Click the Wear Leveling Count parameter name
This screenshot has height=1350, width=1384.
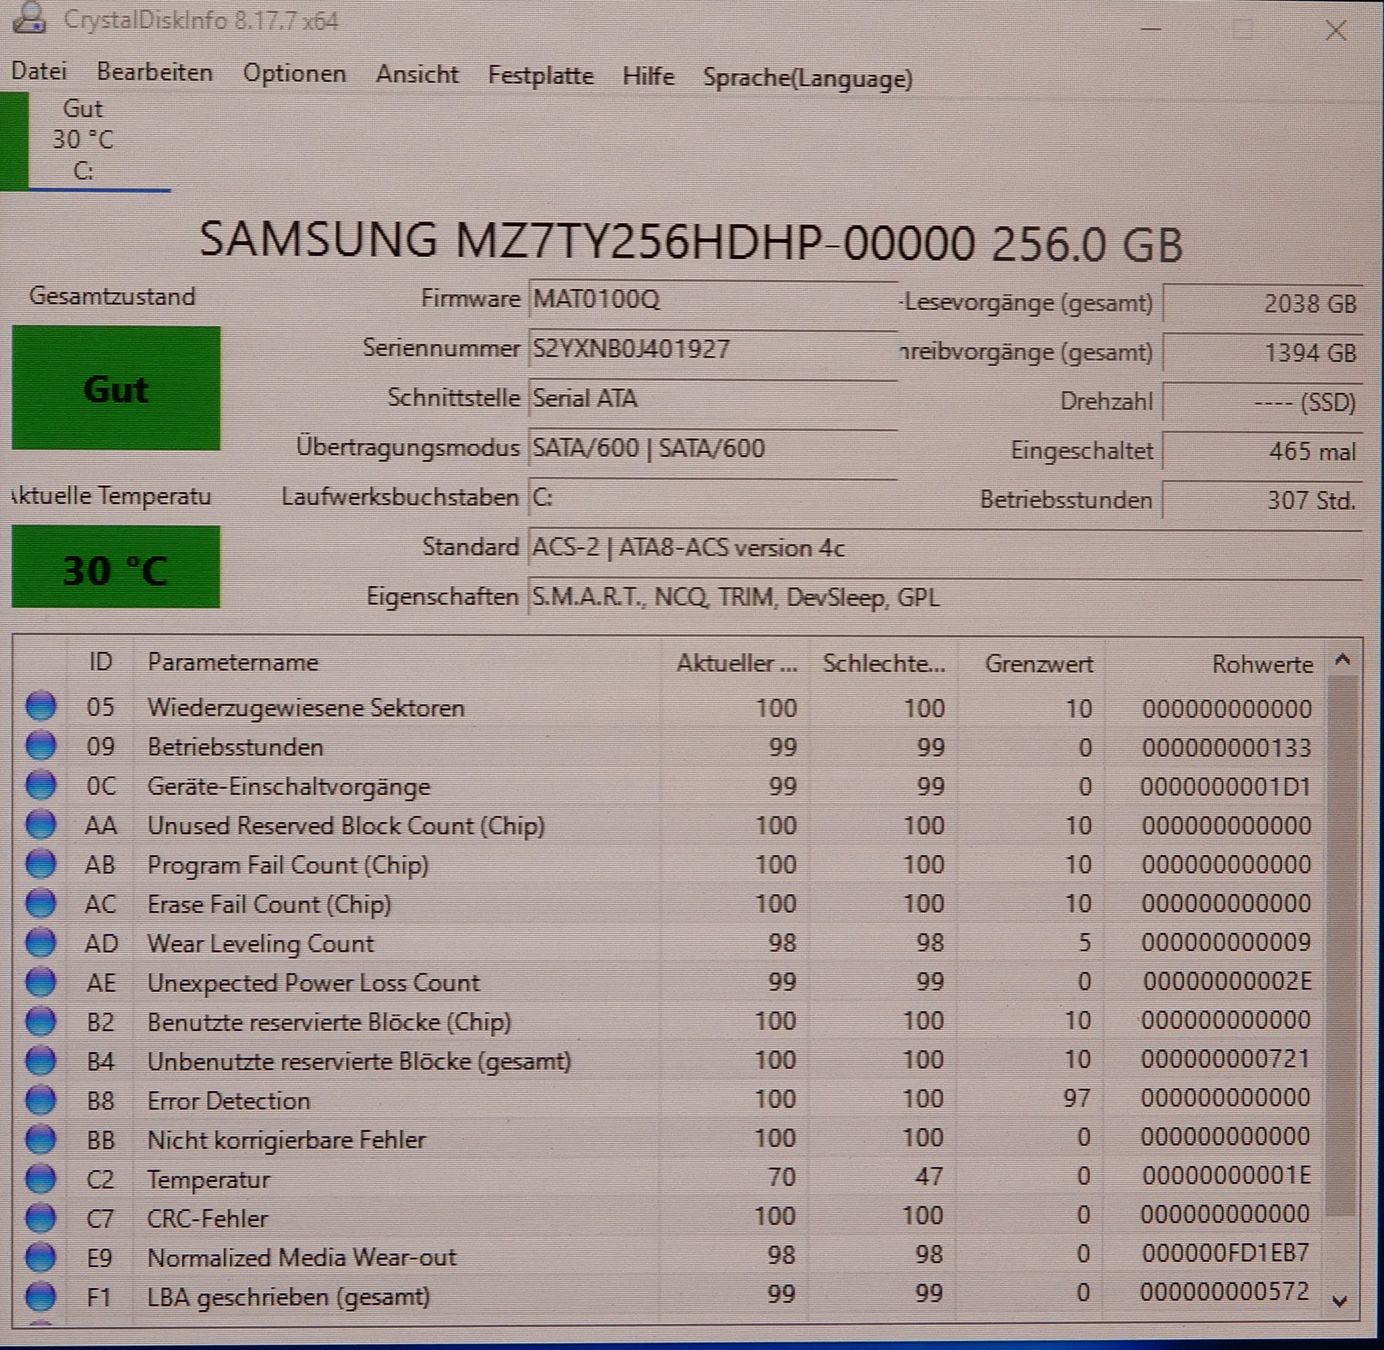tap(261, 944)
